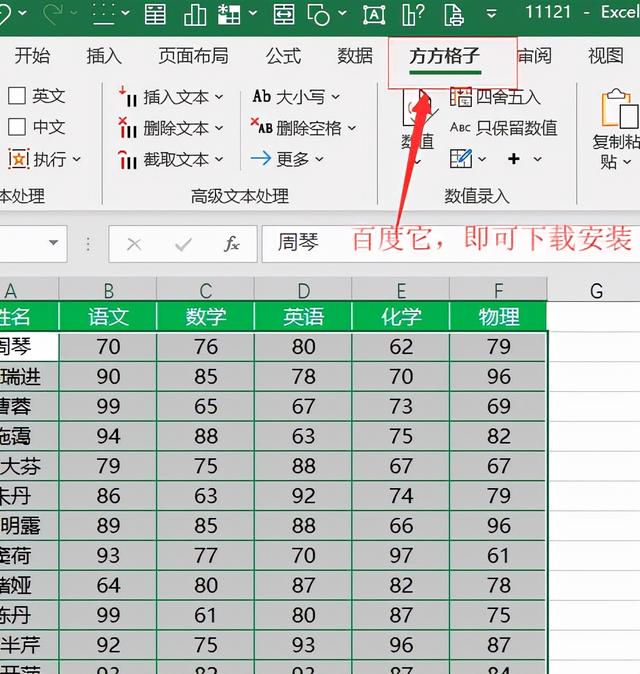The width and height of the screenshot is (640, 674).
Task: Click the Shapes icon in quick access toolbar
Action: [318, 14]
